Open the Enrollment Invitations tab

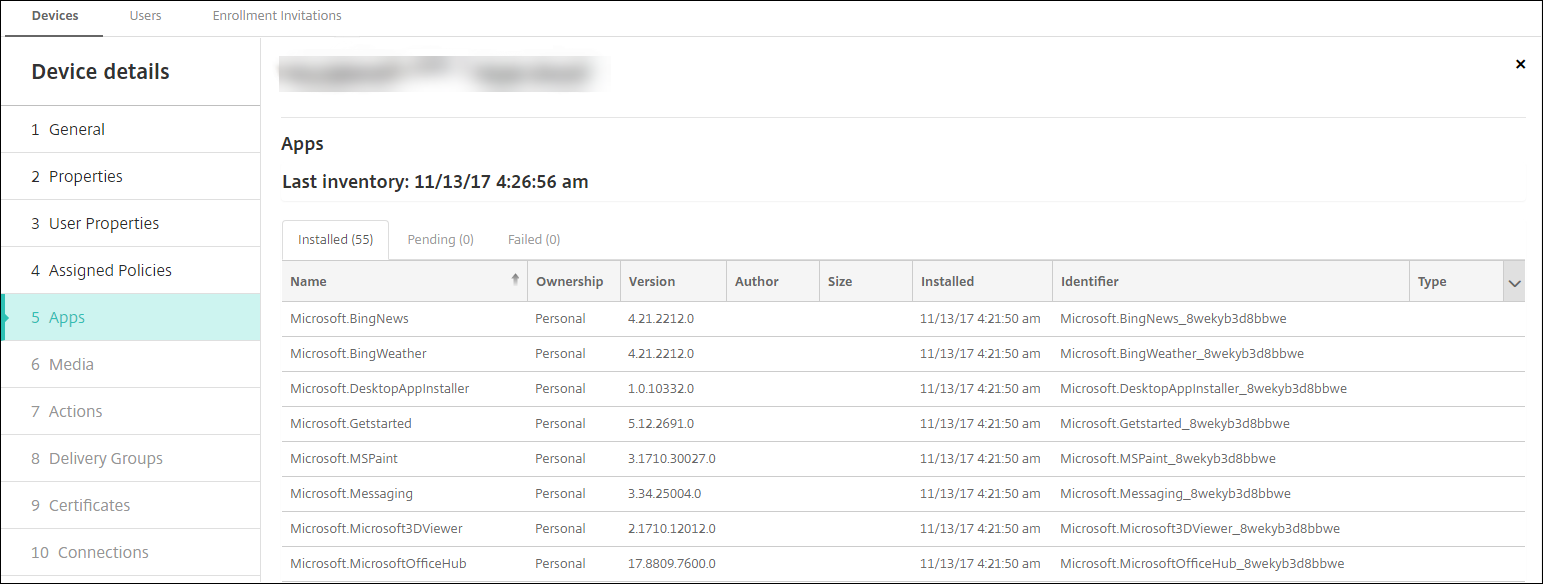click(x=277, y=16)
